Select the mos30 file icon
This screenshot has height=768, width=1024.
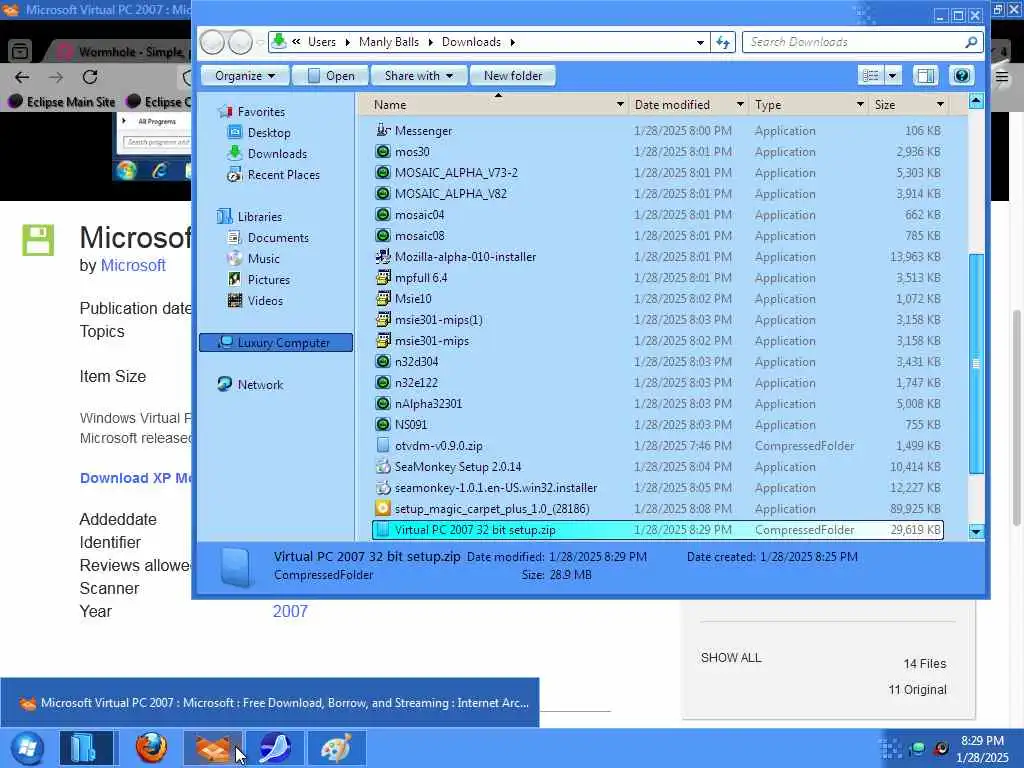tap(383, 152)
